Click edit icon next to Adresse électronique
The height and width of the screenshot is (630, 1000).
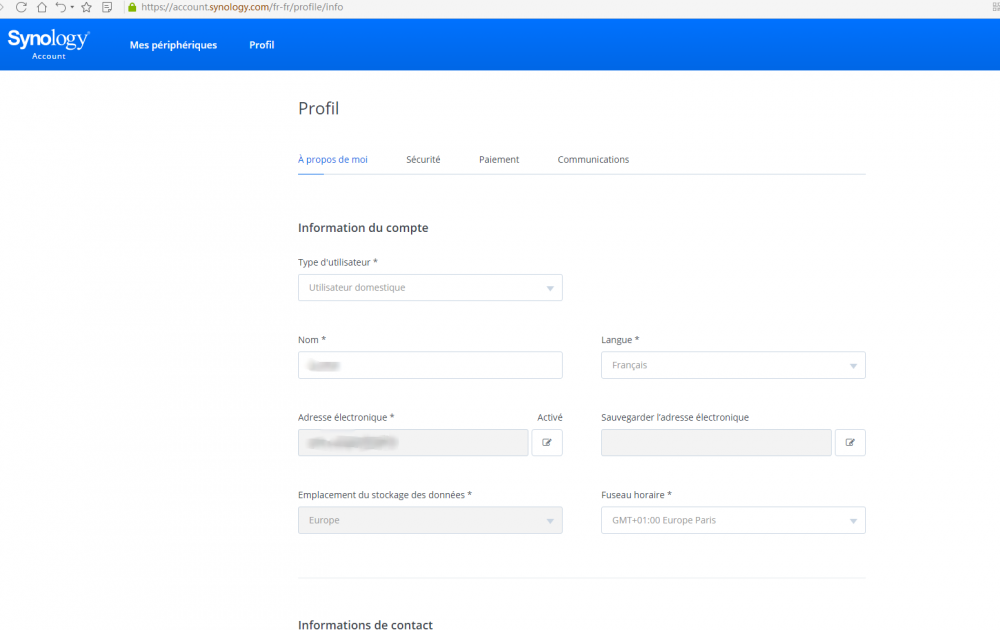[x=547, y=442]
